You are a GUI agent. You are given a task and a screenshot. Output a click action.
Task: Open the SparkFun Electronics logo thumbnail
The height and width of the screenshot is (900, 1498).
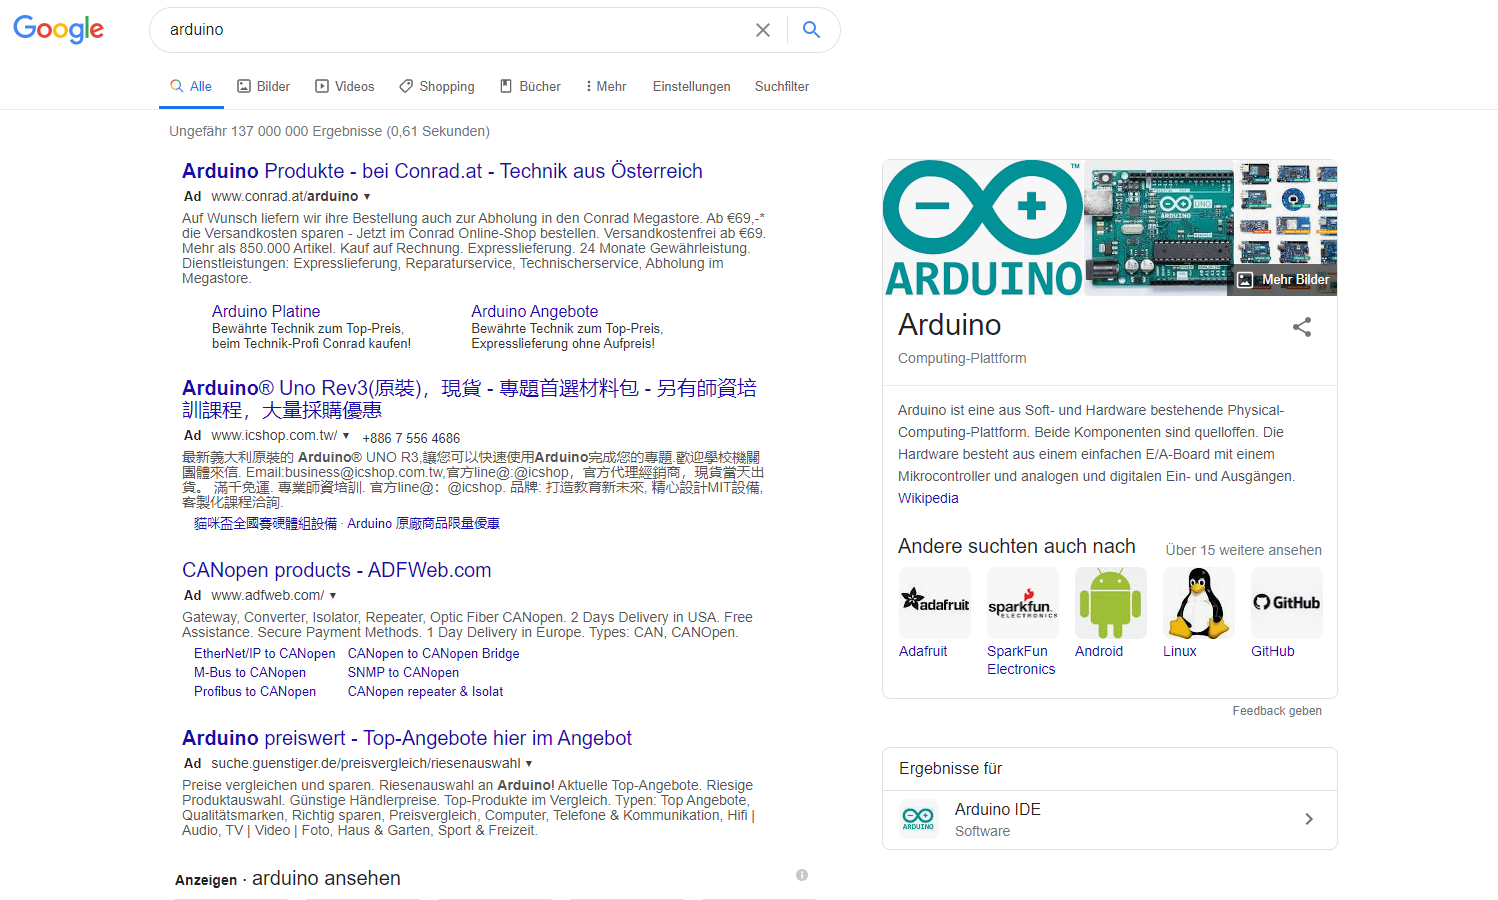coord(1023,603)
